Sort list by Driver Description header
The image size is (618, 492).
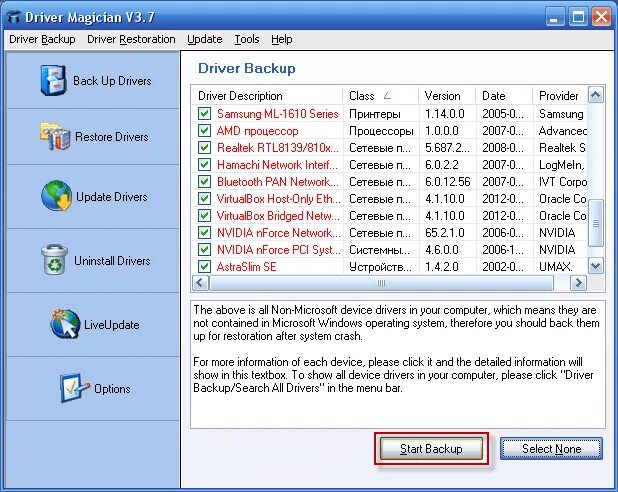coord(267,96)
